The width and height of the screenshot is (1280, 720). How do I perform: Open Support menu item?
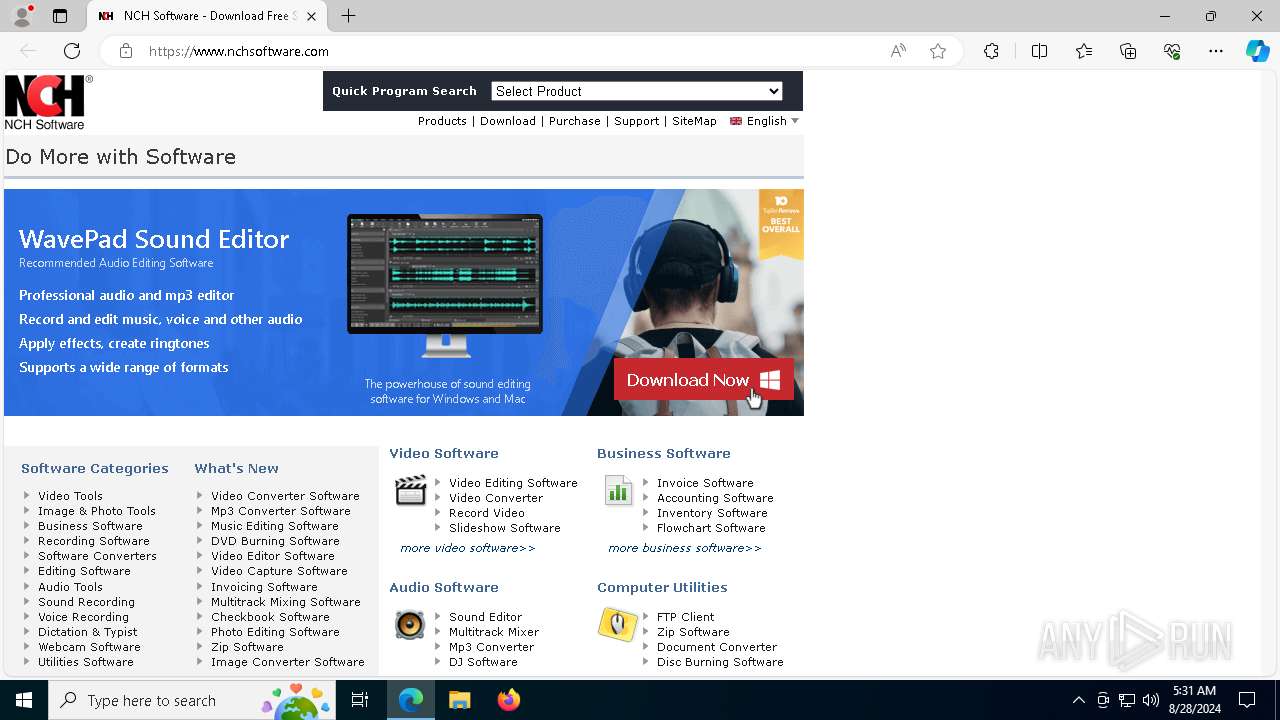tap(636, 121)
